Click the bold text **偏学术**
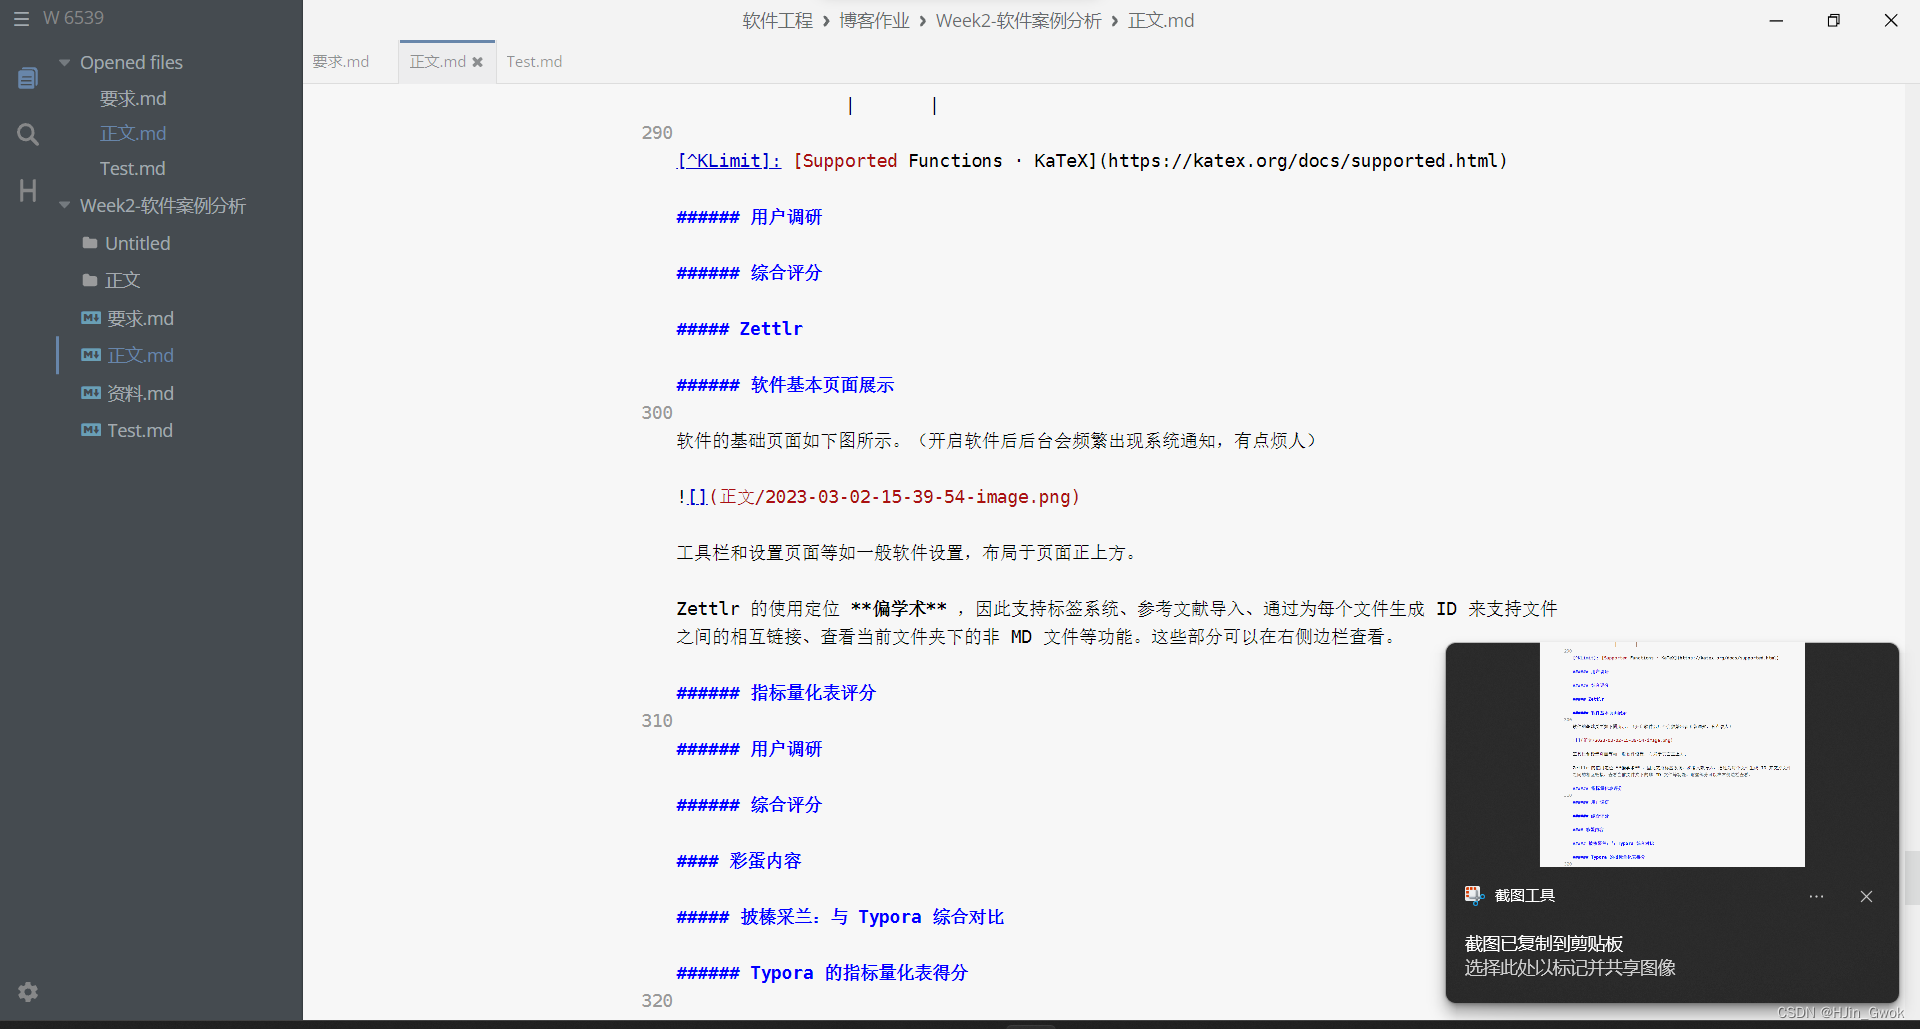 click(x=898, y=609)
